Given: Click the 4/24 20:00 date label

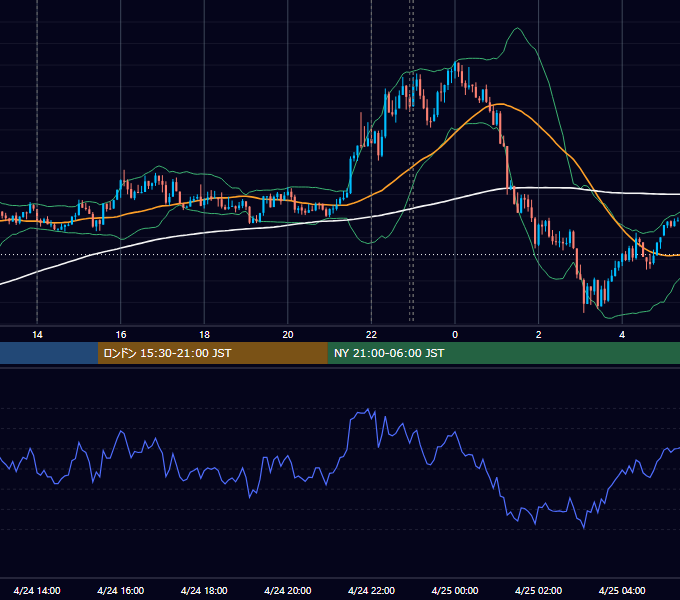Looking at the screenshot, I should tap(288, 590).
